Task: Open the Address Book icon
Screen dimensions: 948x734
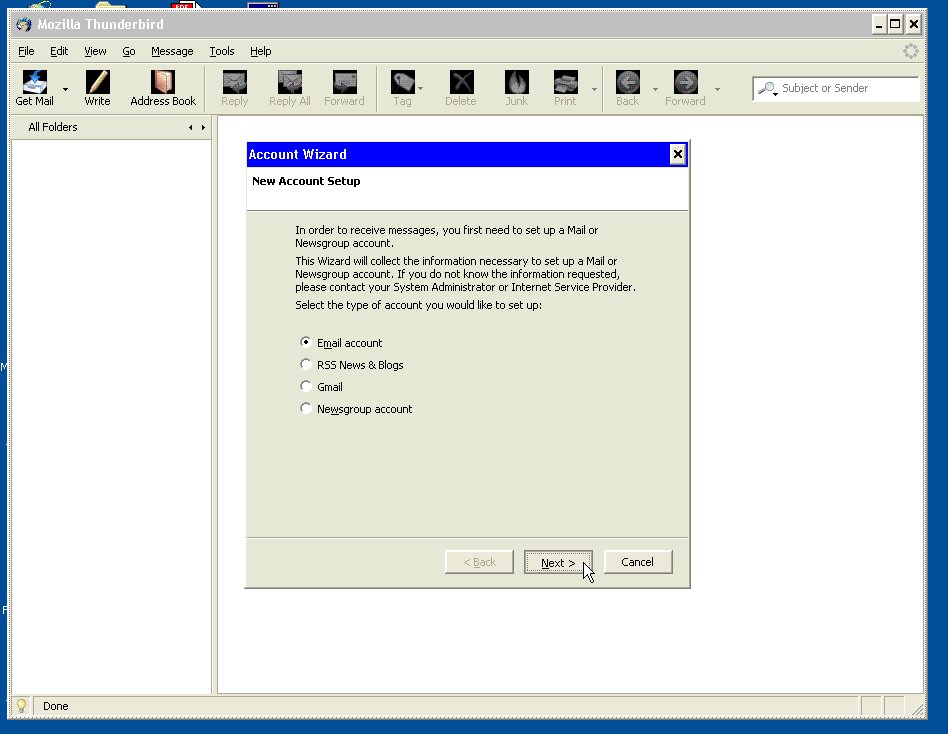Action: pos(163,87)
